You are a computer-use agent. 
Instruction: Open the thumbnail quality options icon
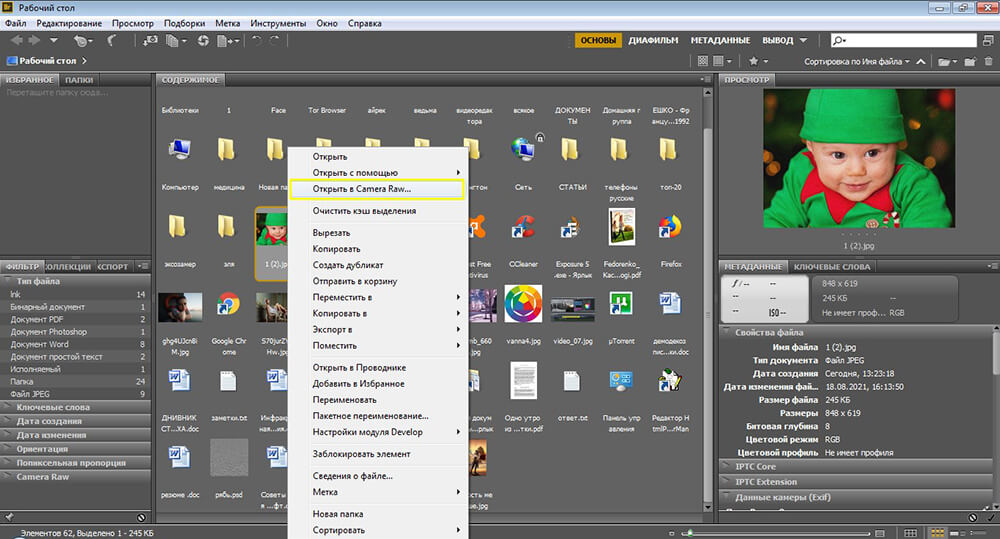point(722,61)
